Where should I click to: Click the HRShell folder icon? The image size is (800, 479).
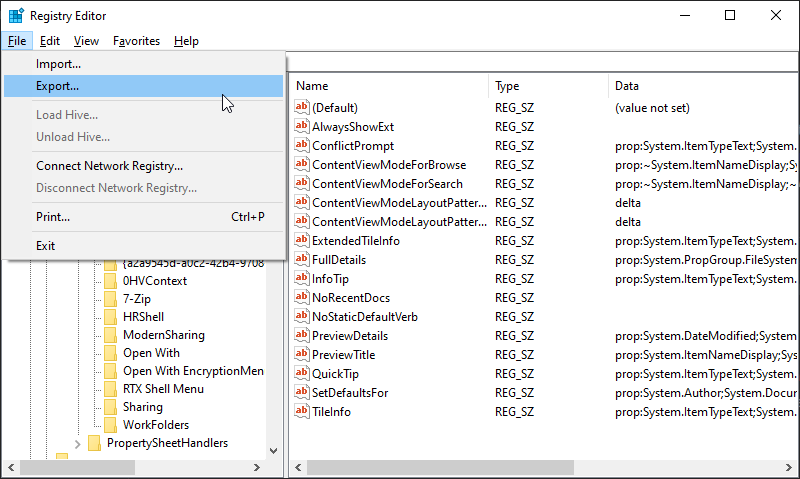click(110, 317)
